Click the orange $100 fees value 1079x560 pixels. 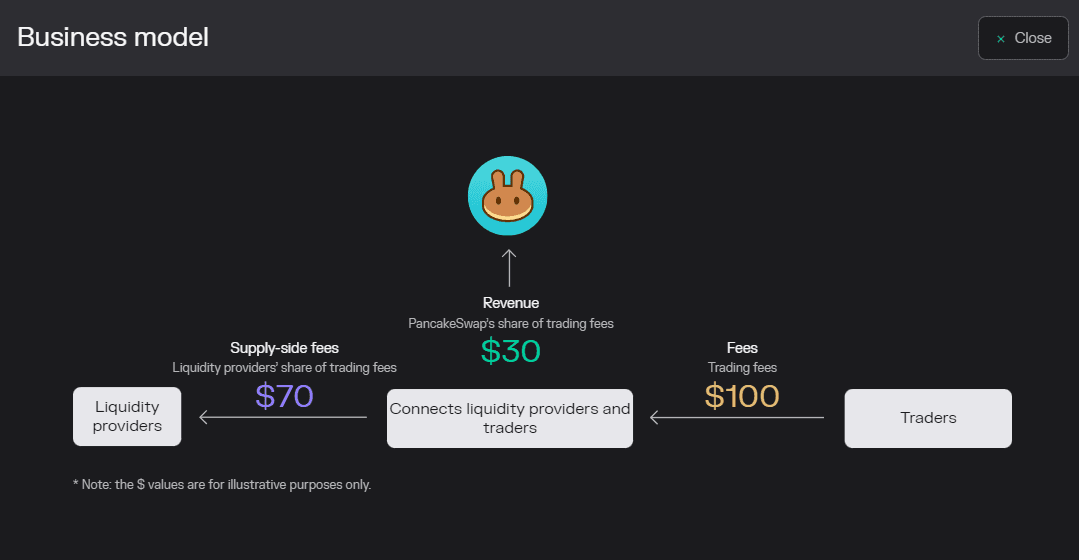tap(742, 396)
